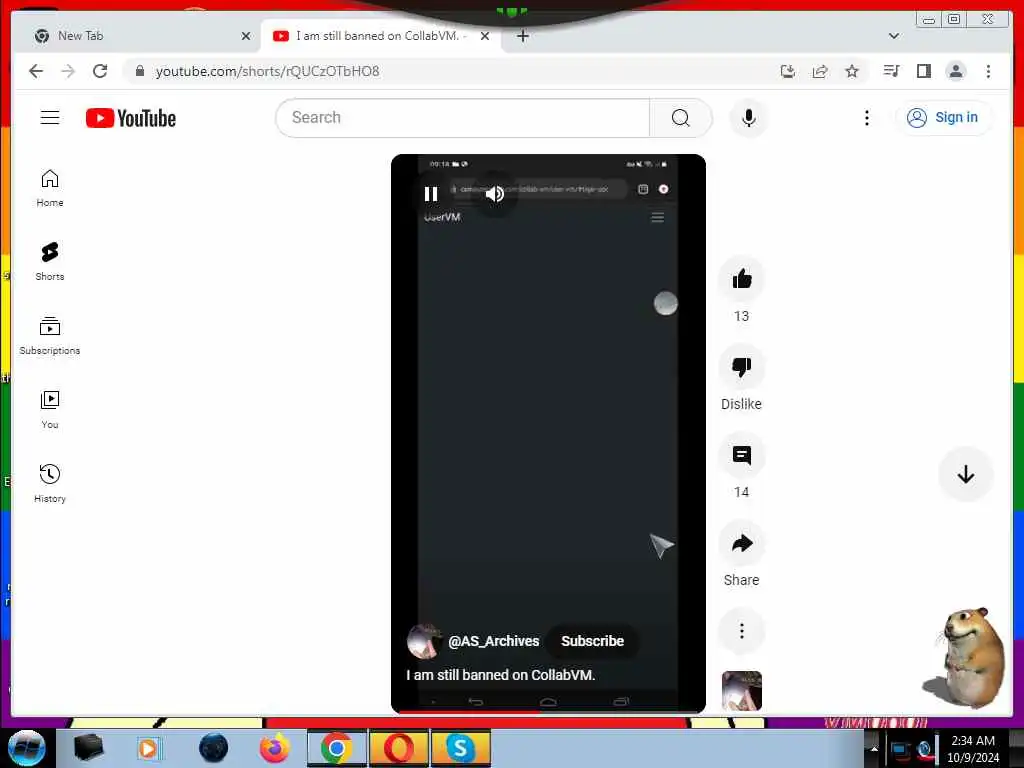Open the YouTube hamburger guide menu
This screenshot has height=768, width=1024.
point(50,118)
